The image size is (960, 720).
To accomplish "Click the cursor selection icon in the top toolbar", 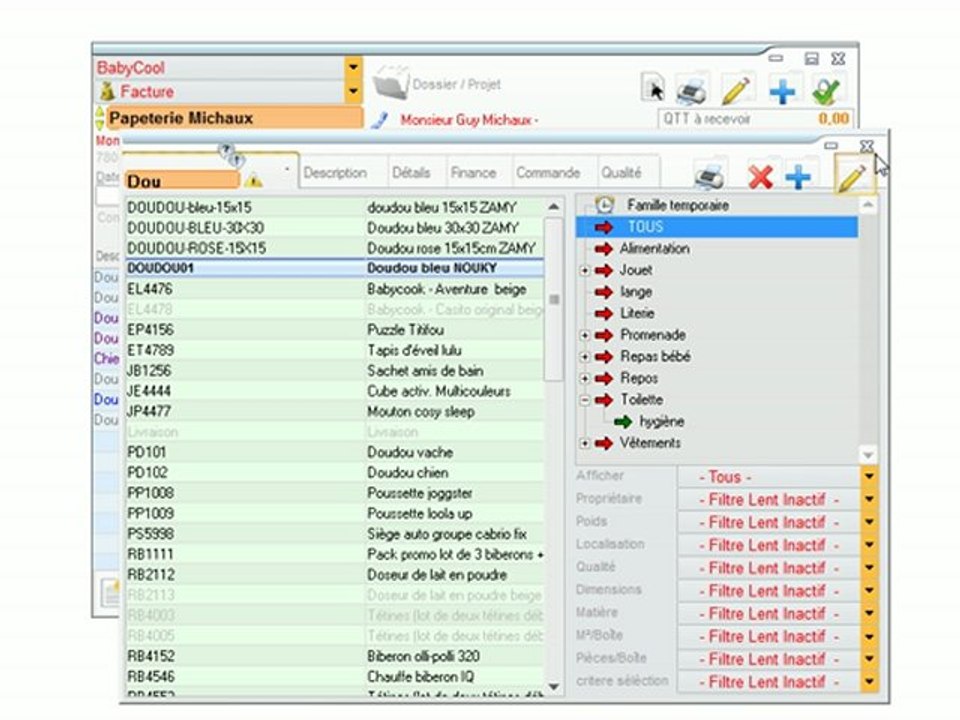I will (653, 89).
